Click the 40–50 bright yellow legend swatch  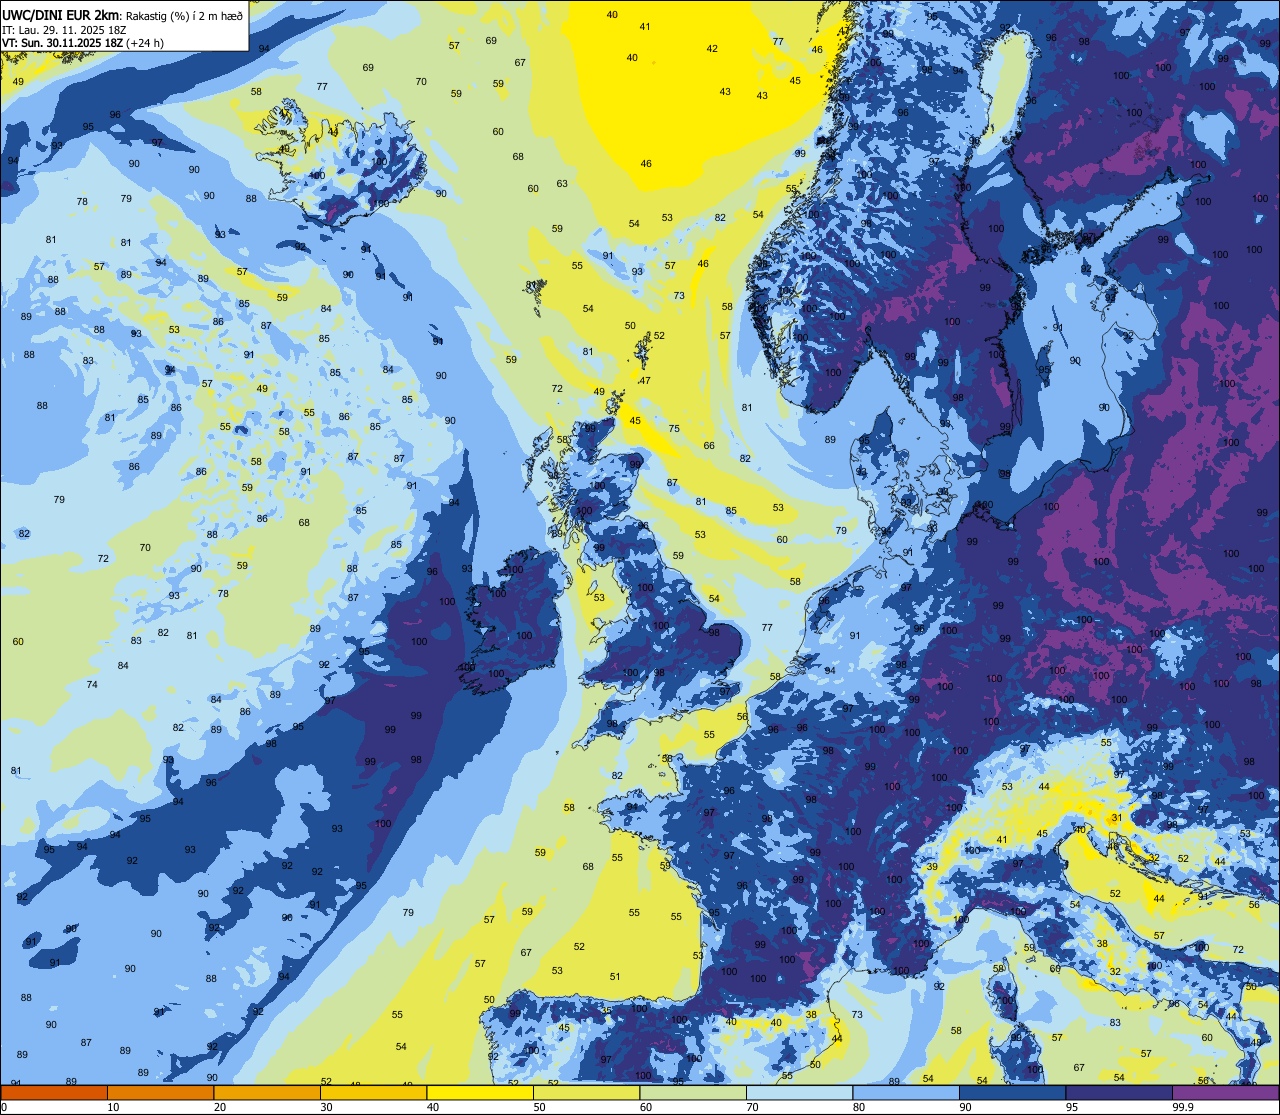click(480, 1092)
